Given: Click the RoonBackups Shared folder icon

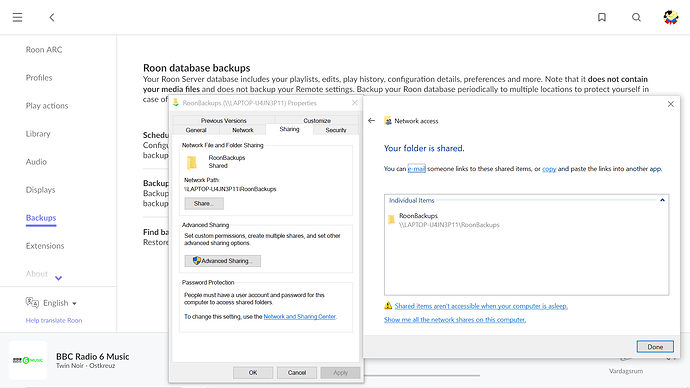Looking at the screenshot, I should (x=192, y=162).
